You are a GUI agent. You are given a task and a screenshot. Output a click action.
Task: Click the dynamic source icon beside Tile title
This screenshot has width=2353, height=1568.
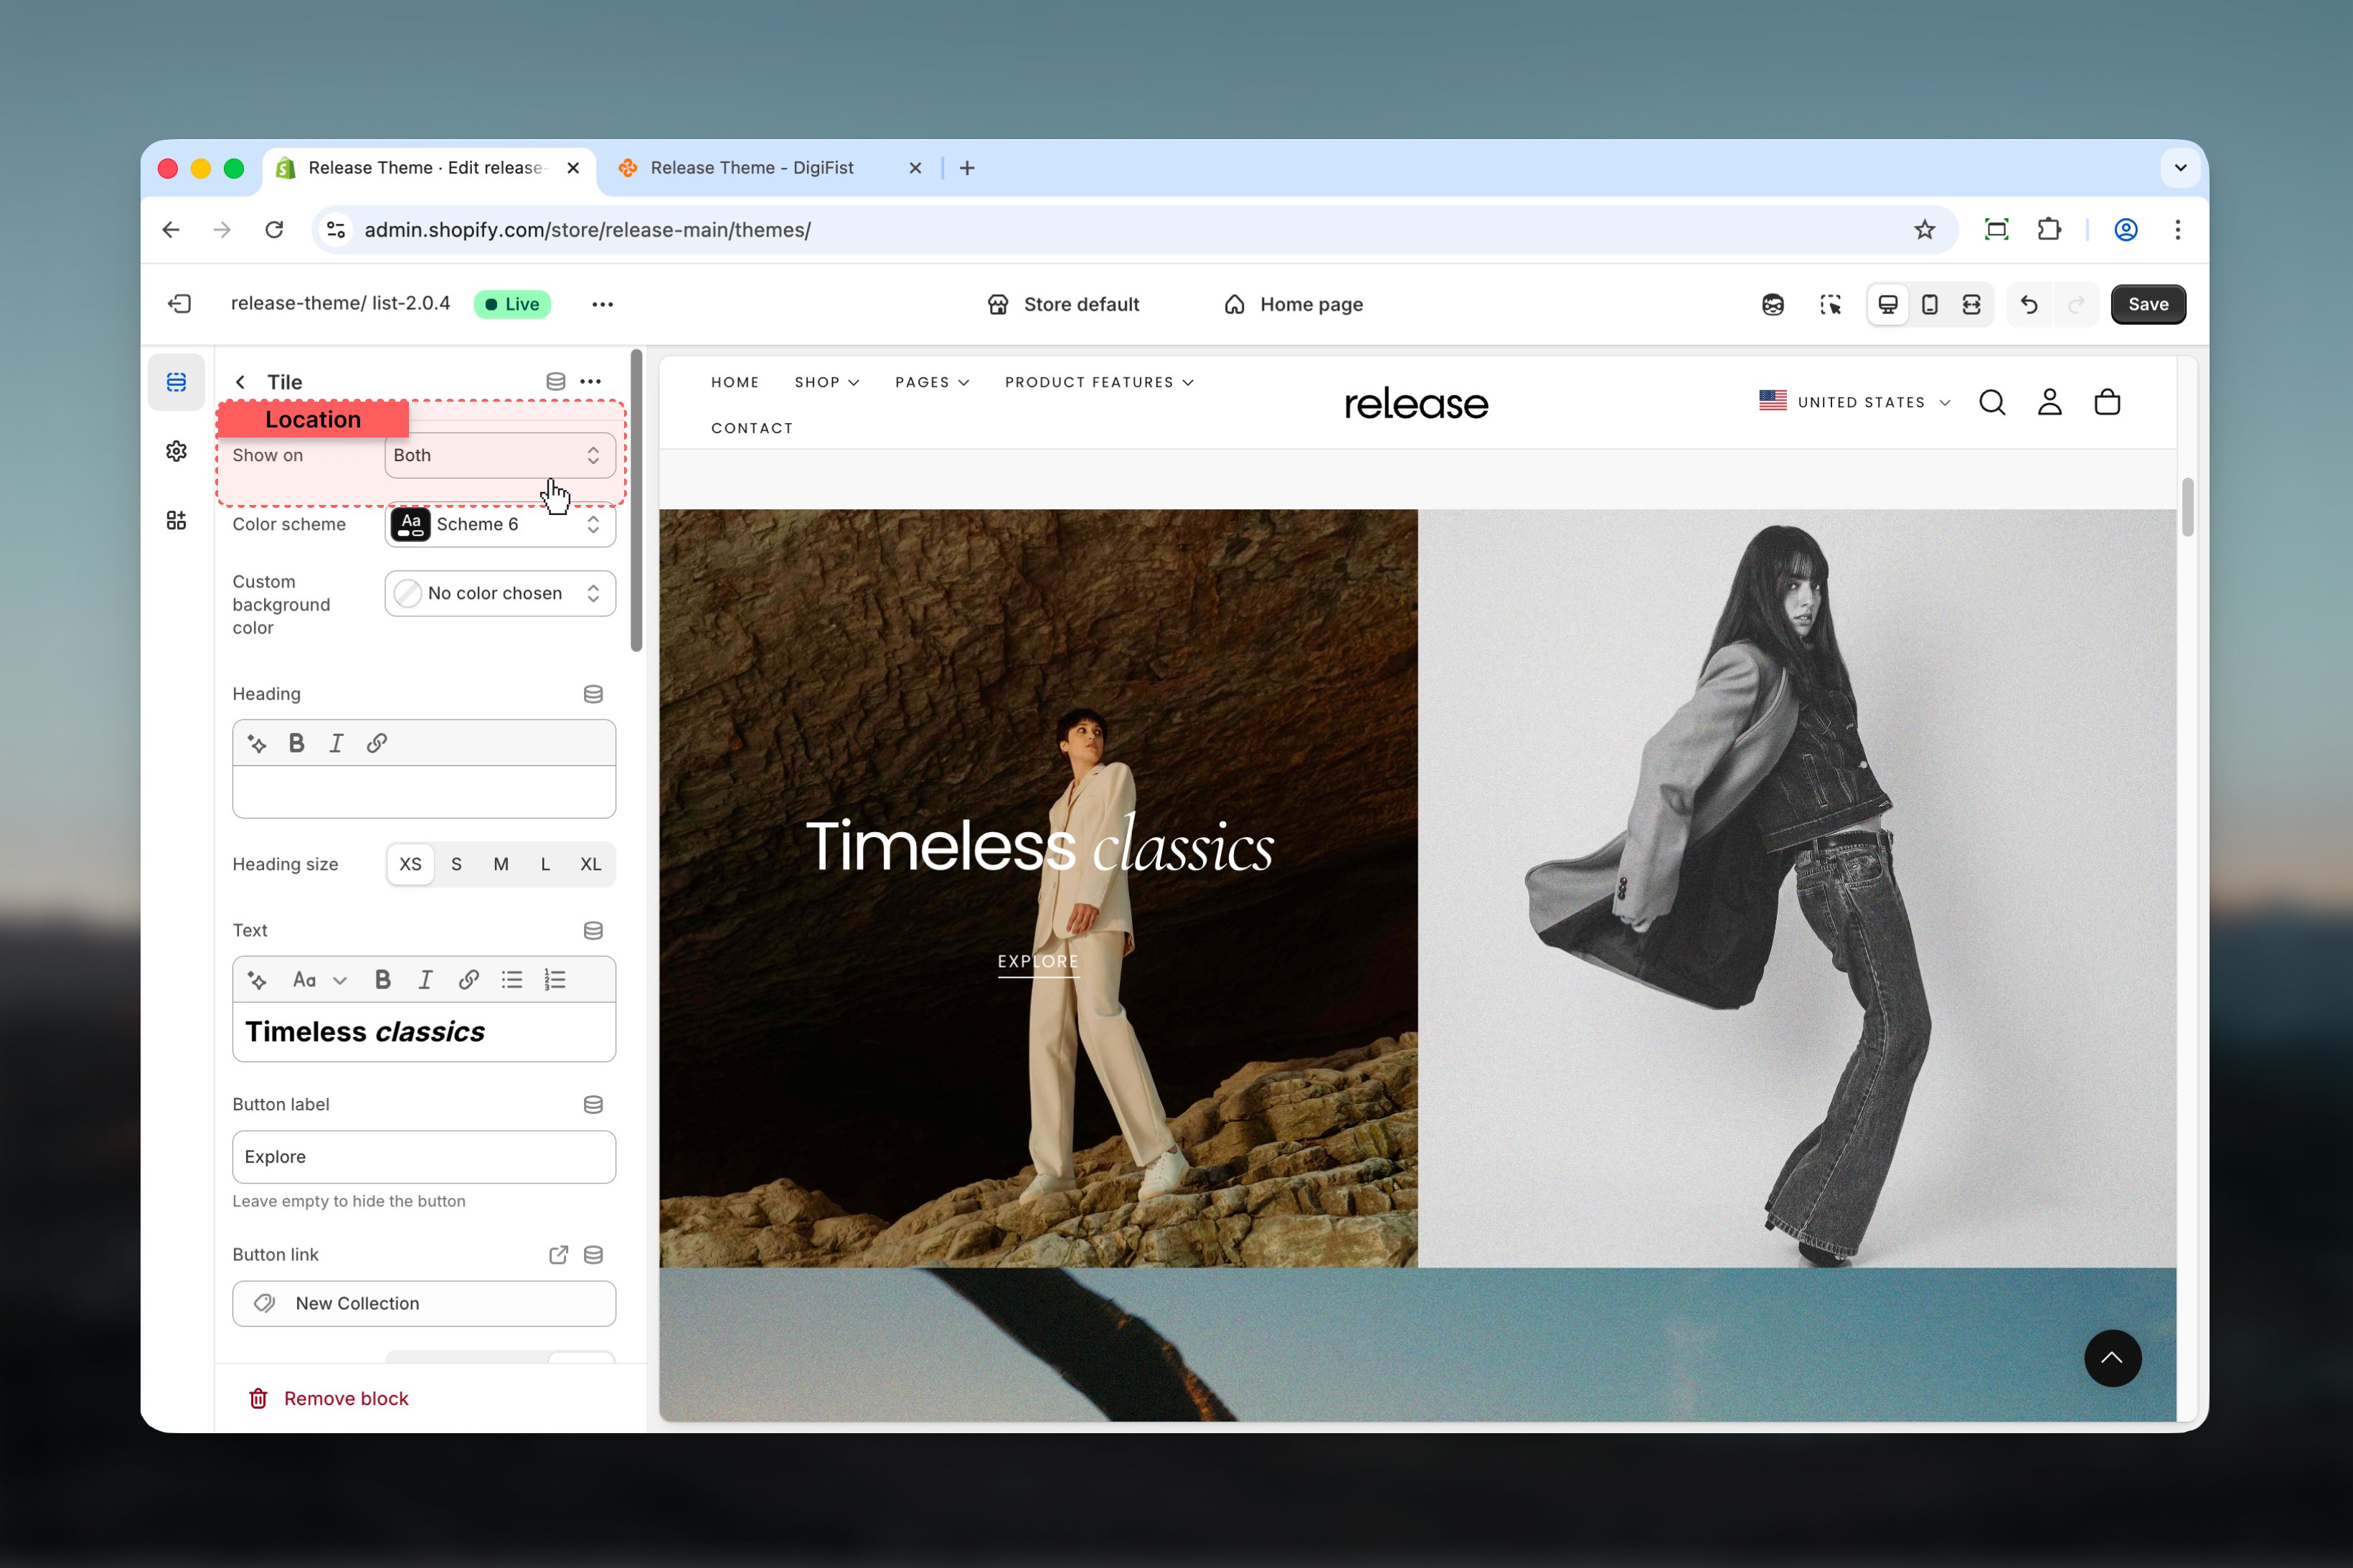(x=556, y=381)
